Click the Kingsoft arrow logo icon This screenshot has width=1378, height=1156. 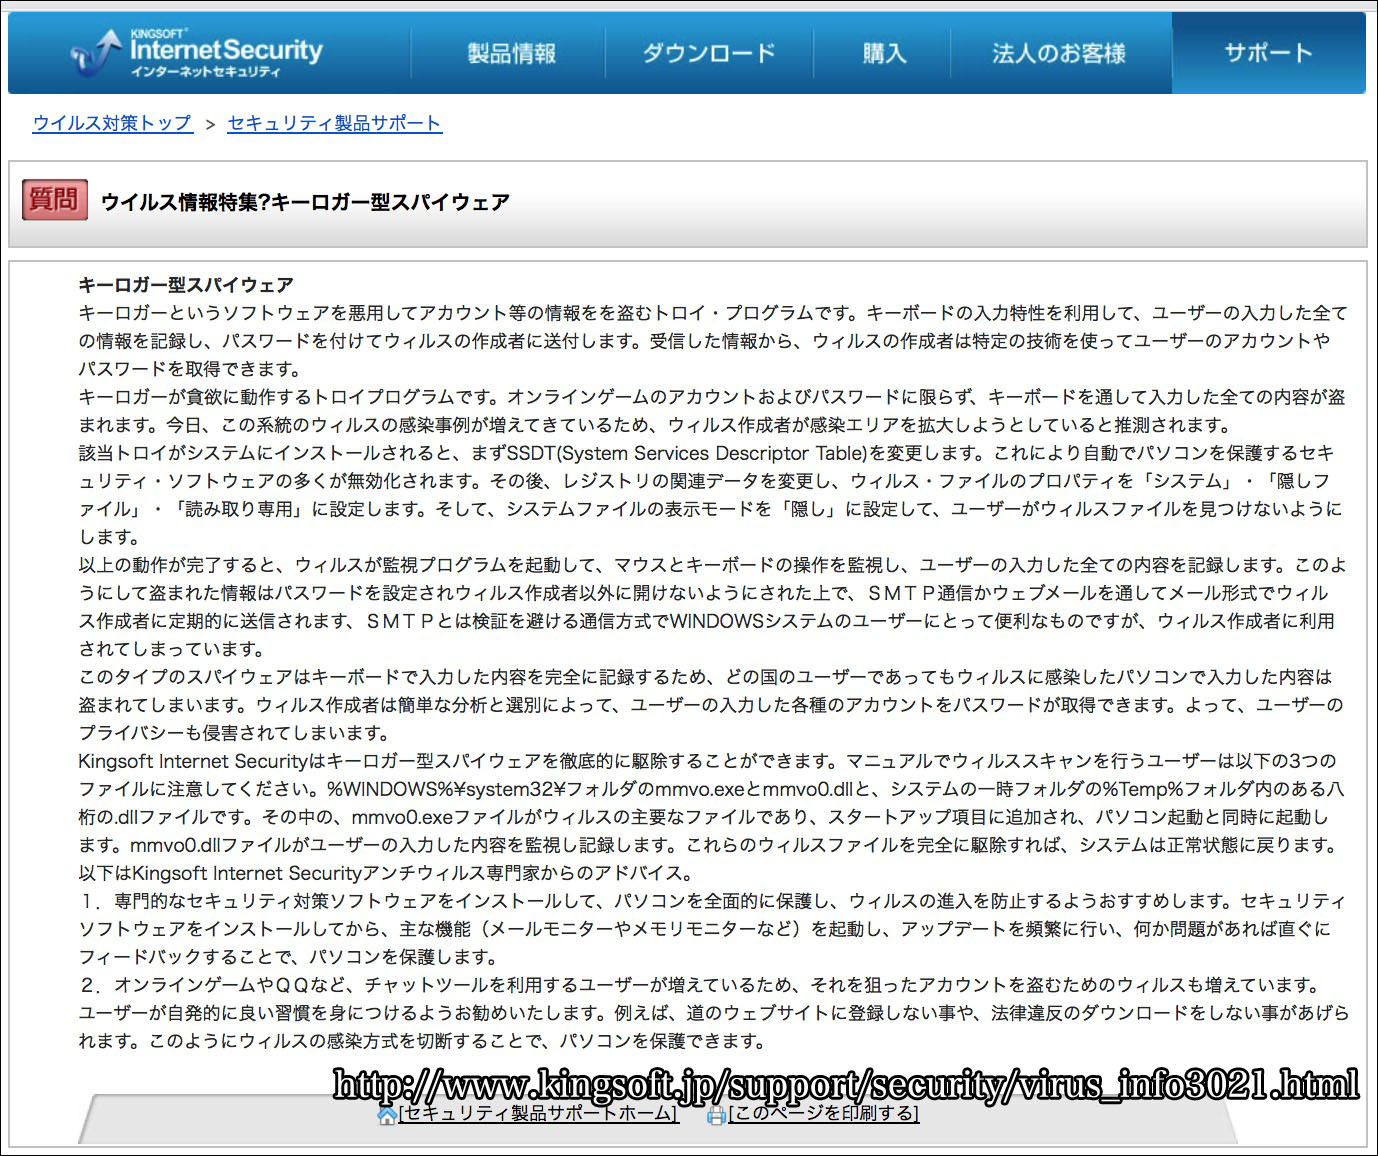click(x=97, y=53)
